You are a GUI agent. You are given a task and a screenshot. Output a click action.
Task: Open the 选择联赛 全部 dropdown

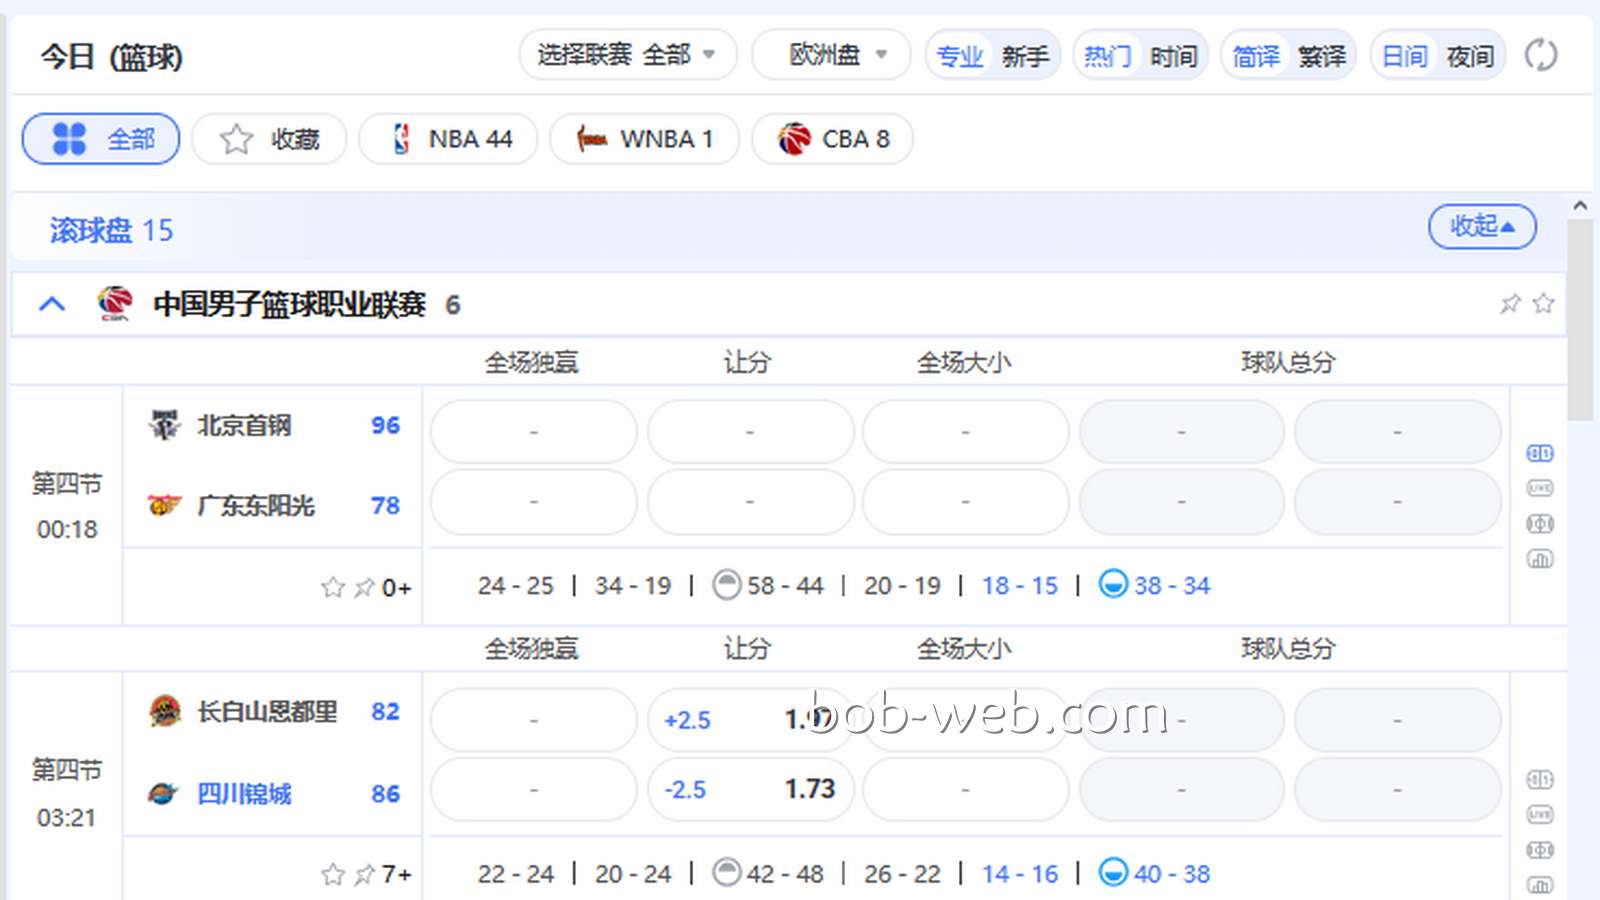coord(628,54)
